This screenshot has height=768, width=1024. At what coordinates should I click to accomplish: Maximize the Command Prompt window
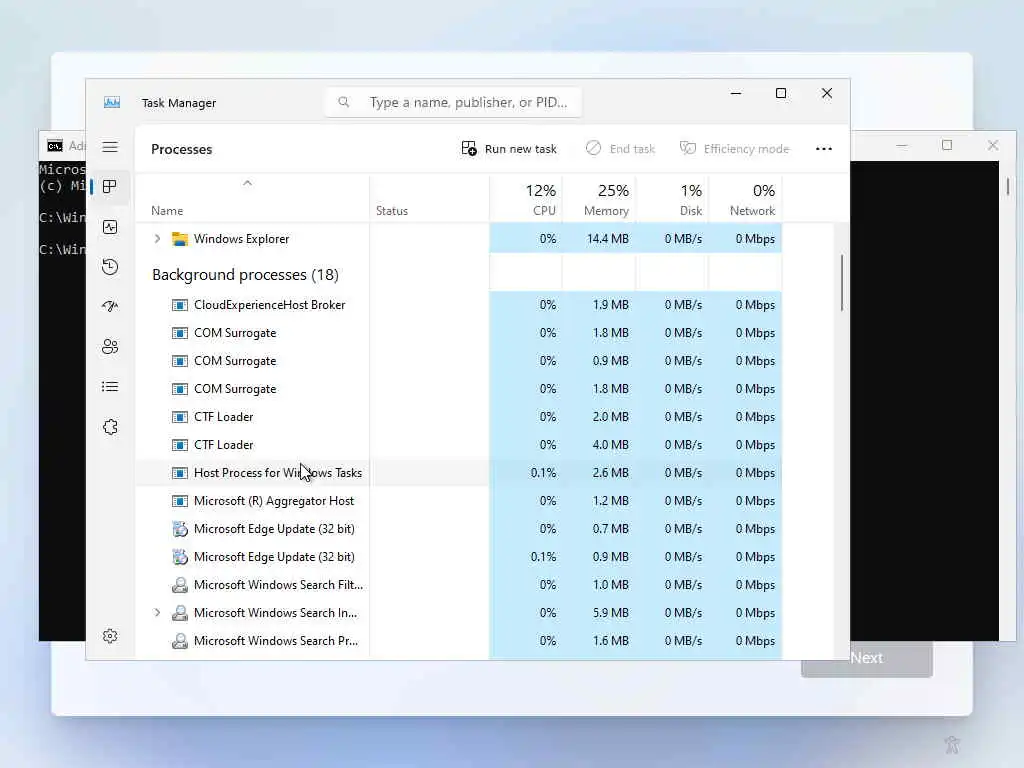947,145
